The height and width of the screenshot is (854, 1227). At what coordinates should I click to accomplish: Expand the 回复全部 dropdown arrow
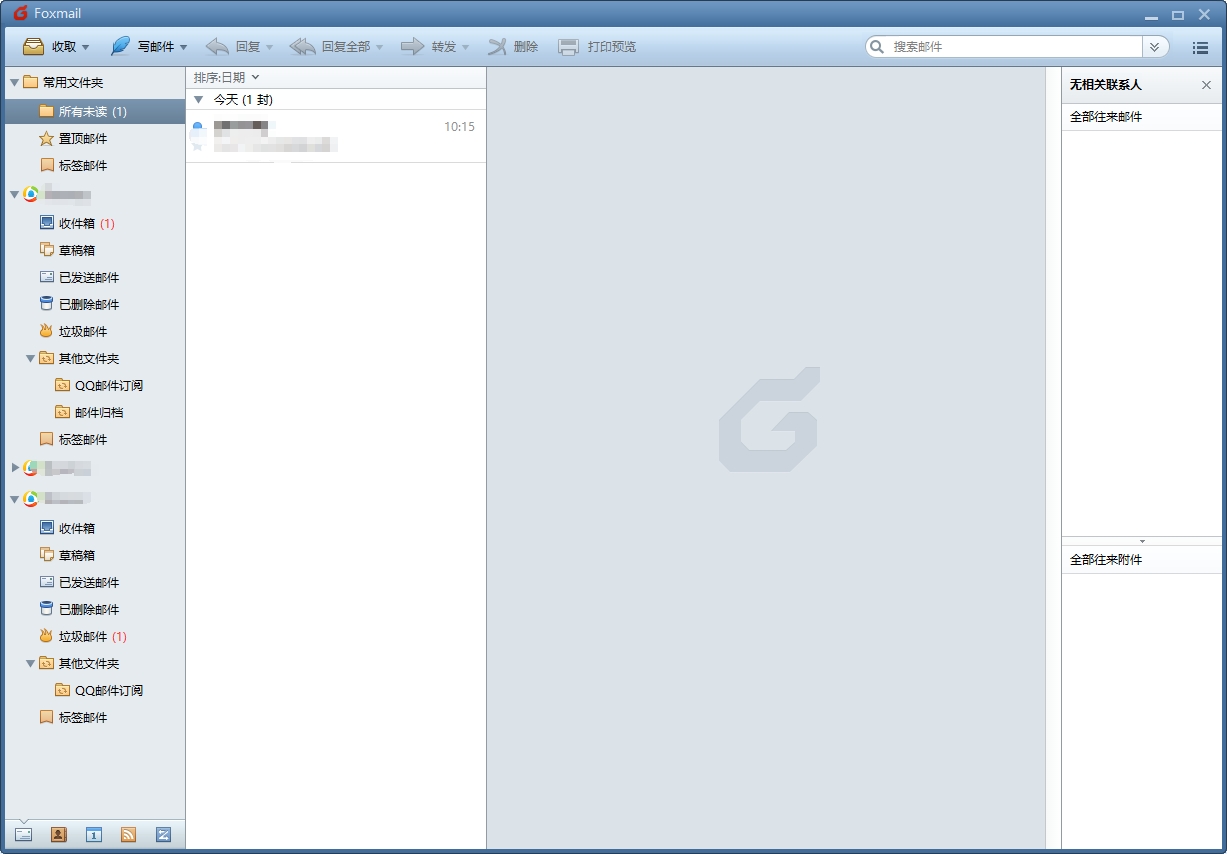coord(379,47)
